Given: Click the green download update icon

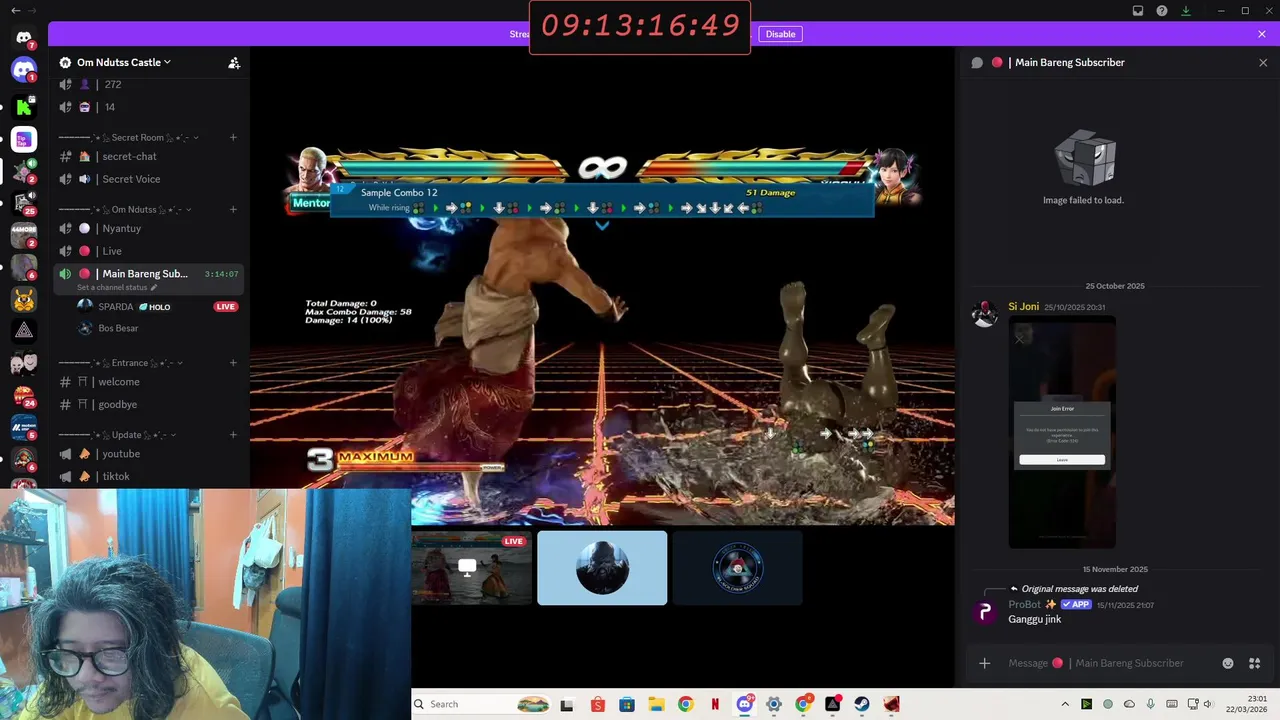Looking at the screenshot, I should (1186, 11).
